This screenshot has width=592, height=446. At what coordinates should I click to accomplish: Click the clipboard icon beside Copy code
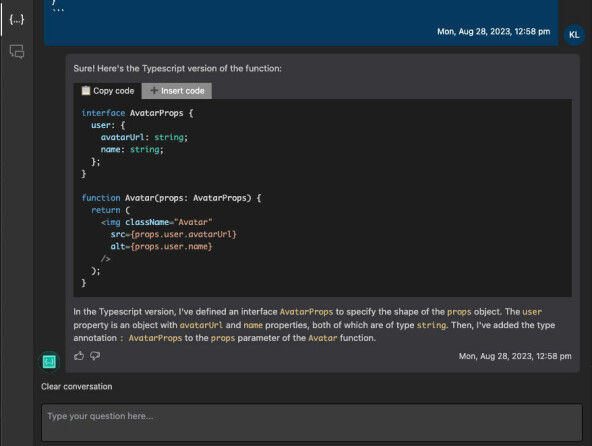(x=86, y=91)
